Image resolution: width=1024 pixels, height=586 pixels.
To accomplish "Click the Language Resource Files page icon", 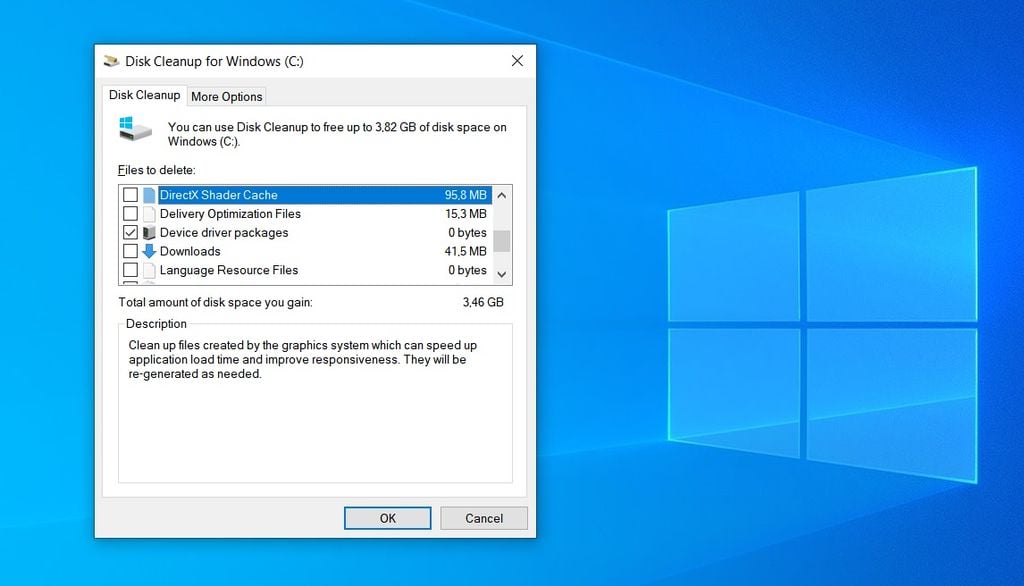I will tap(149, 271).
